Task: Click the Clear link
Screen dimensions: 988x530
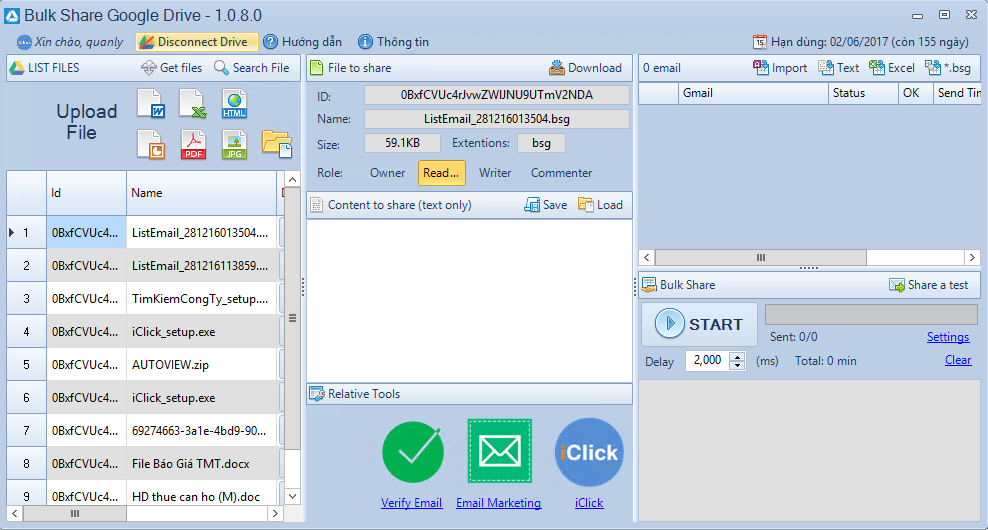Action: 958,360
